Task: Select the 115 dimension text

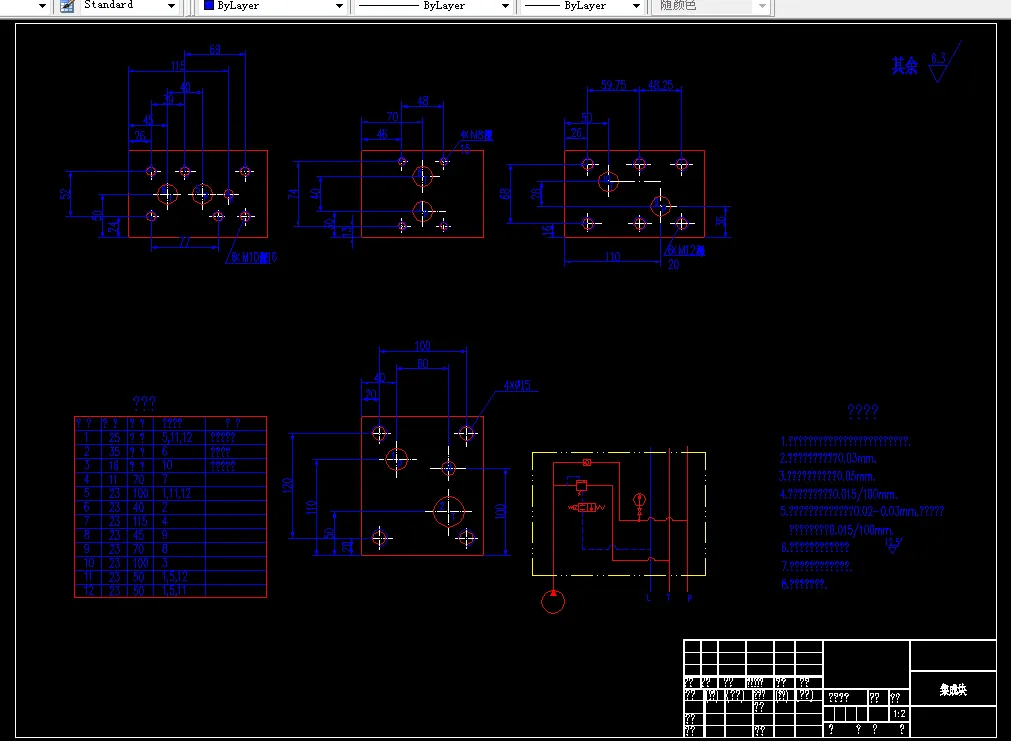Action: coord(178,65)
